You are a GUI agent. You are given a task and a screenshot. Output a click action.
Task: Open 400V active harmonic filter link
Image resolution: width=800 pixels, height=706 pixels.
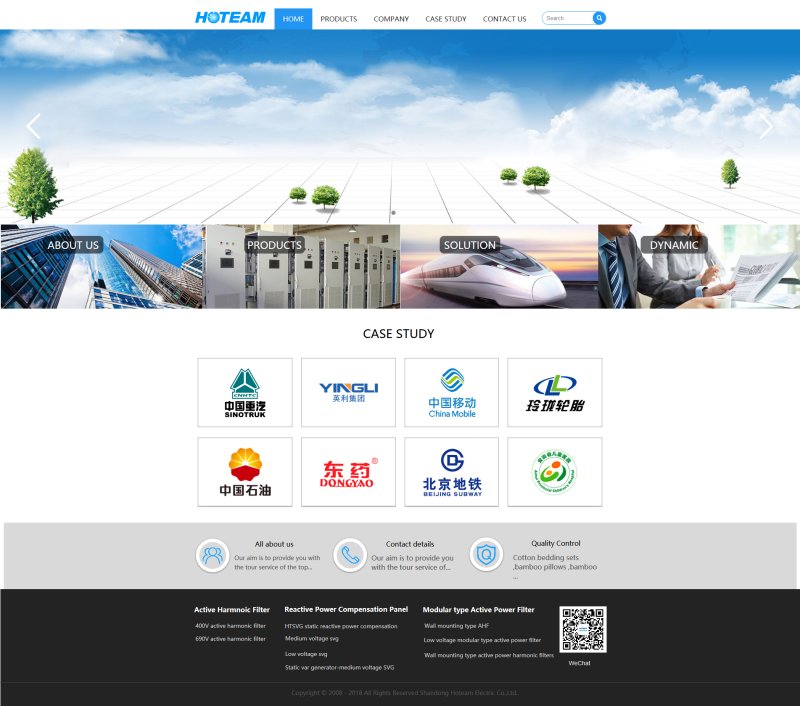click(x=231, y=625)
